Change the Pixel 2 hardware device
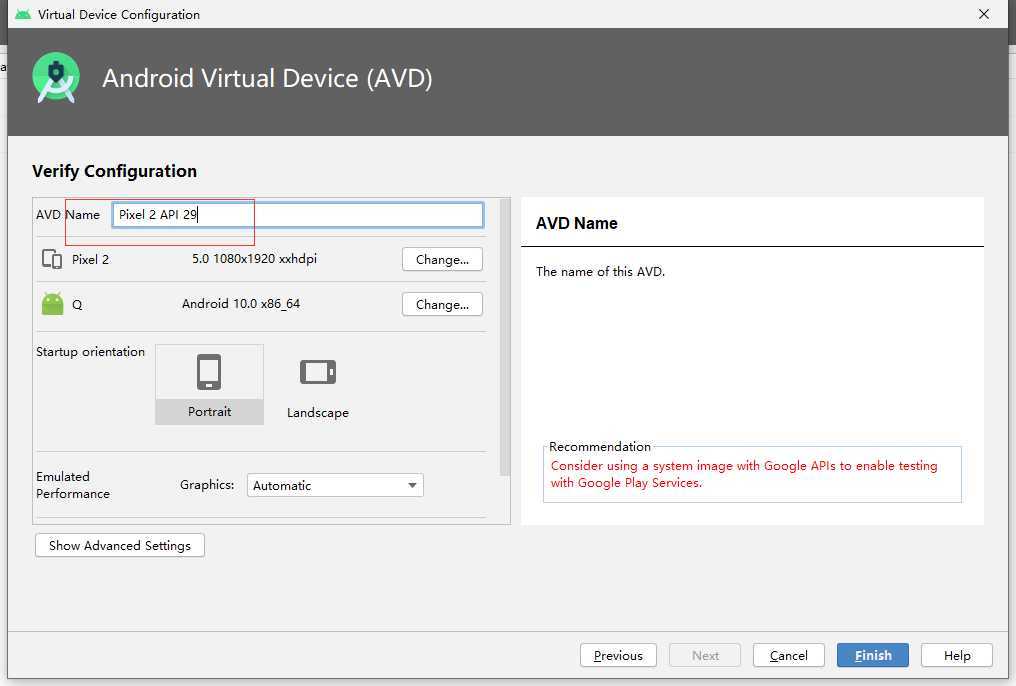Image resolution: width=1016 pixels, height=686 pixels. tap(442, 259)
